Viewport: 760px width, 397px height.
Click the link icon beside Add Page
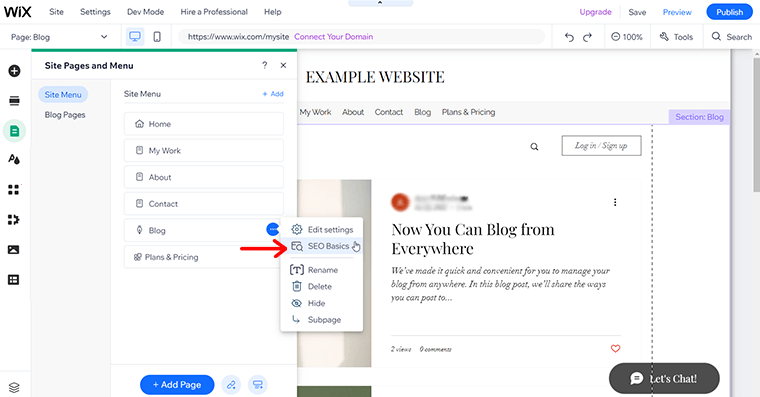231,385
